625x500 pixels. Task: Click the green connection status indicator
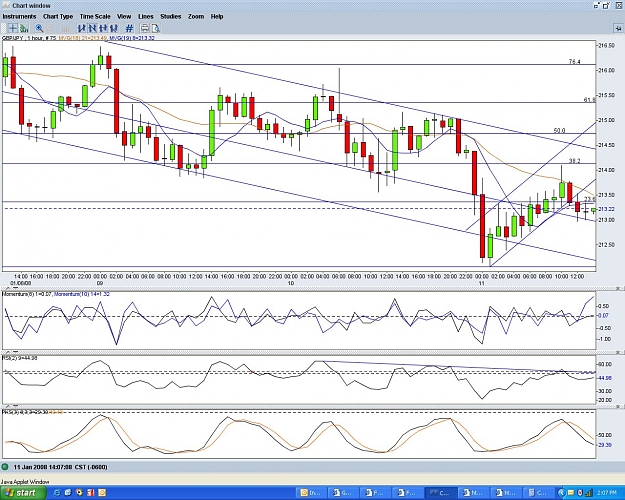point(4,467)
